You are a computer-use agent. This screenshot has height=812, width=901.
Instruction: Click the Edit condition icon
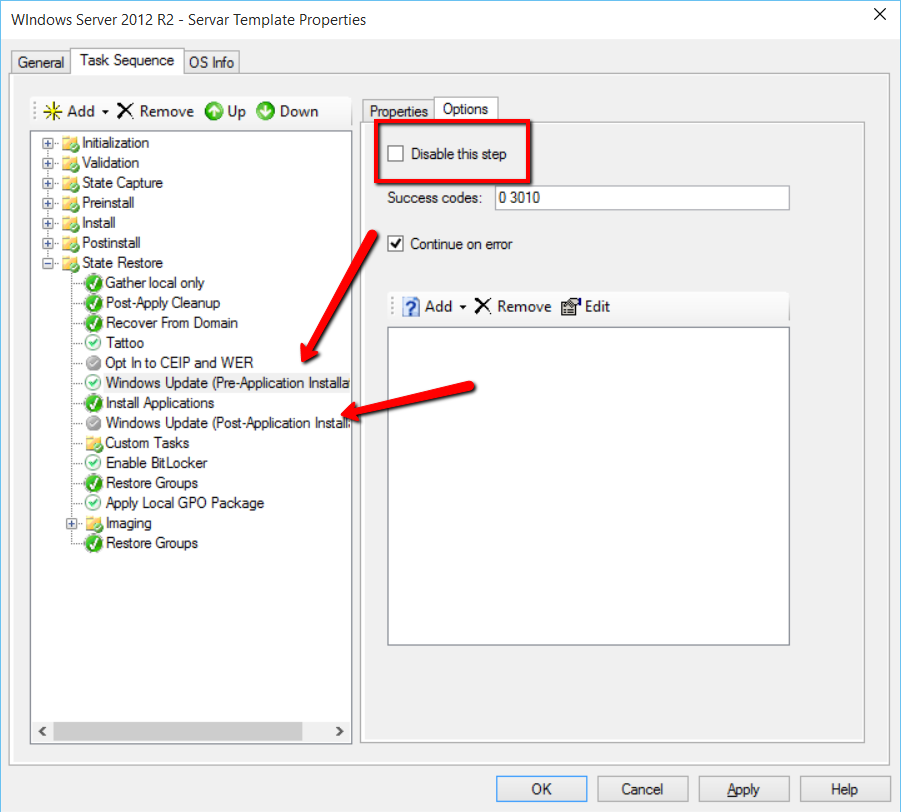tap(570, 307)
